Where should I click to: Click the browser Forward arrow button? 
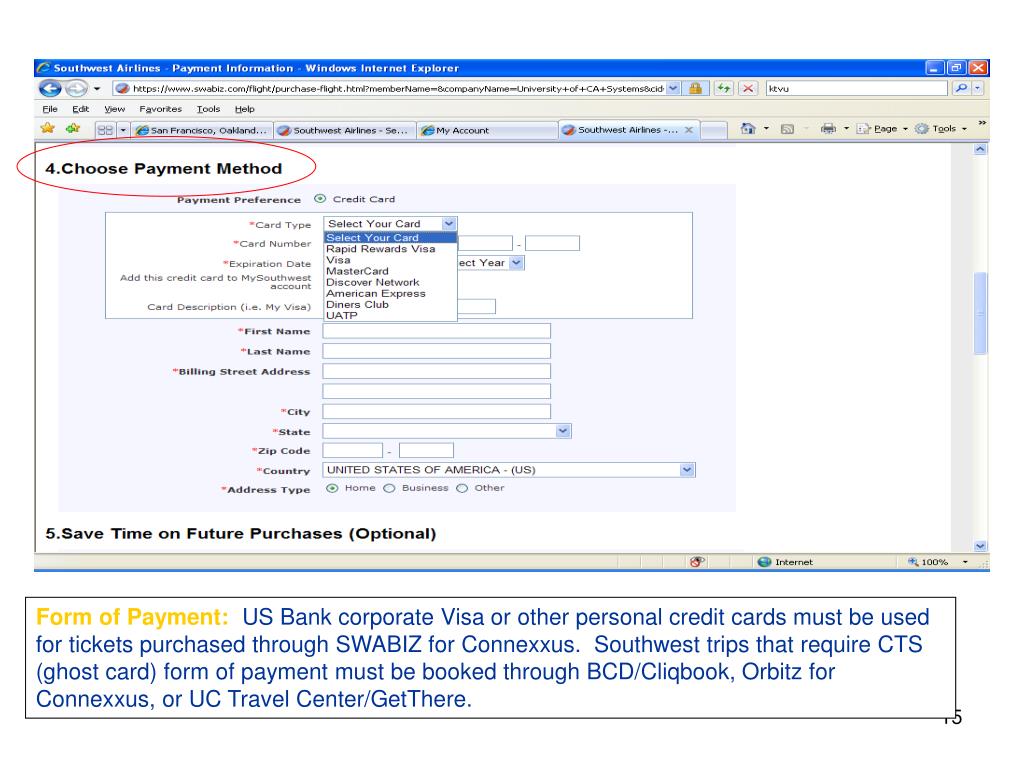[76, 88]
